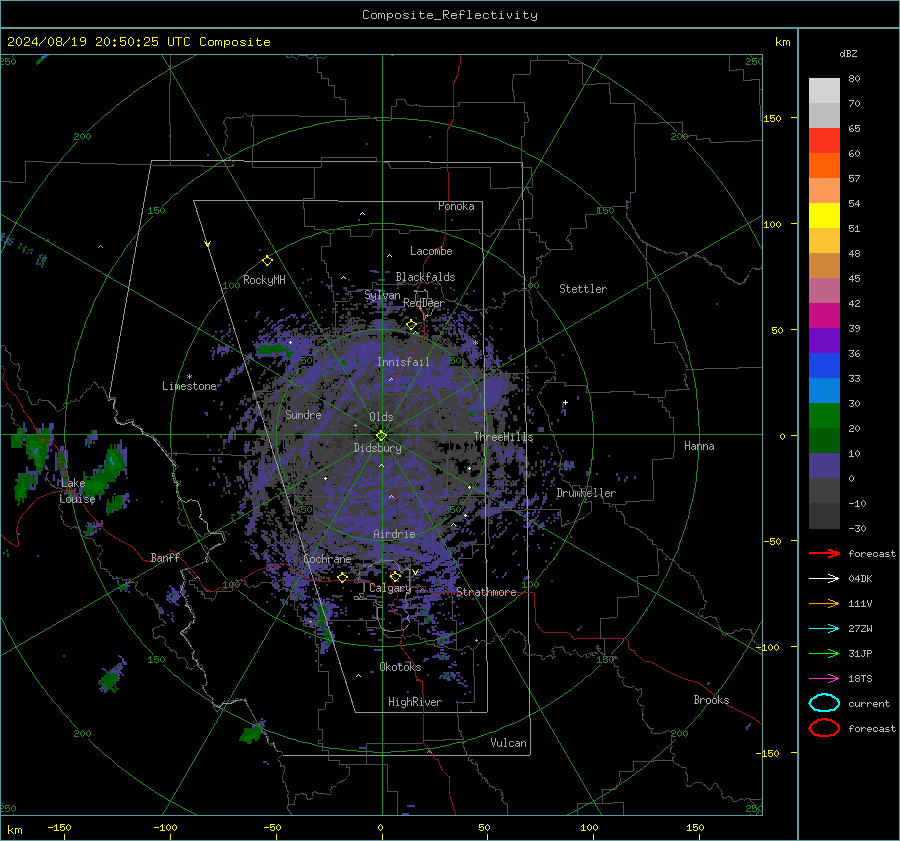The width and height of the screenshot is (900, 841).
Task: Click the yellow radar site marker at center
Action: 381,436
